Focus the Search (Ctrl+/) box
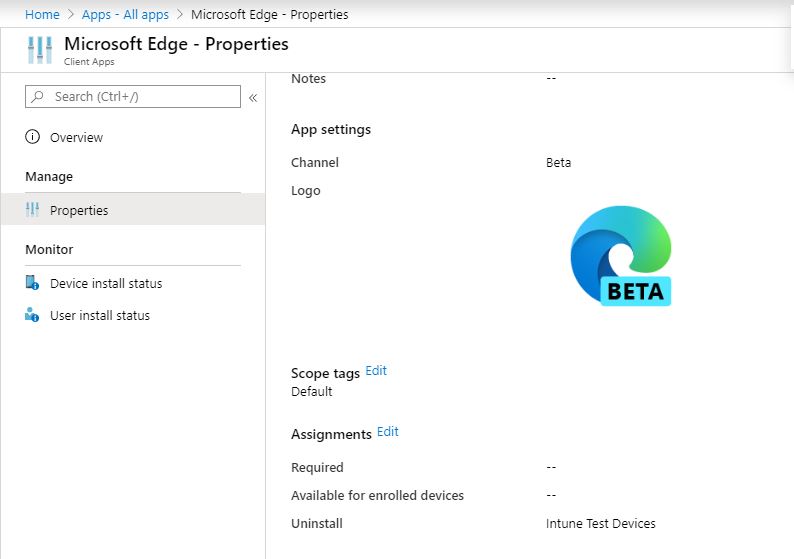Screen dimensions: 794x559 [x=140, y=96]
